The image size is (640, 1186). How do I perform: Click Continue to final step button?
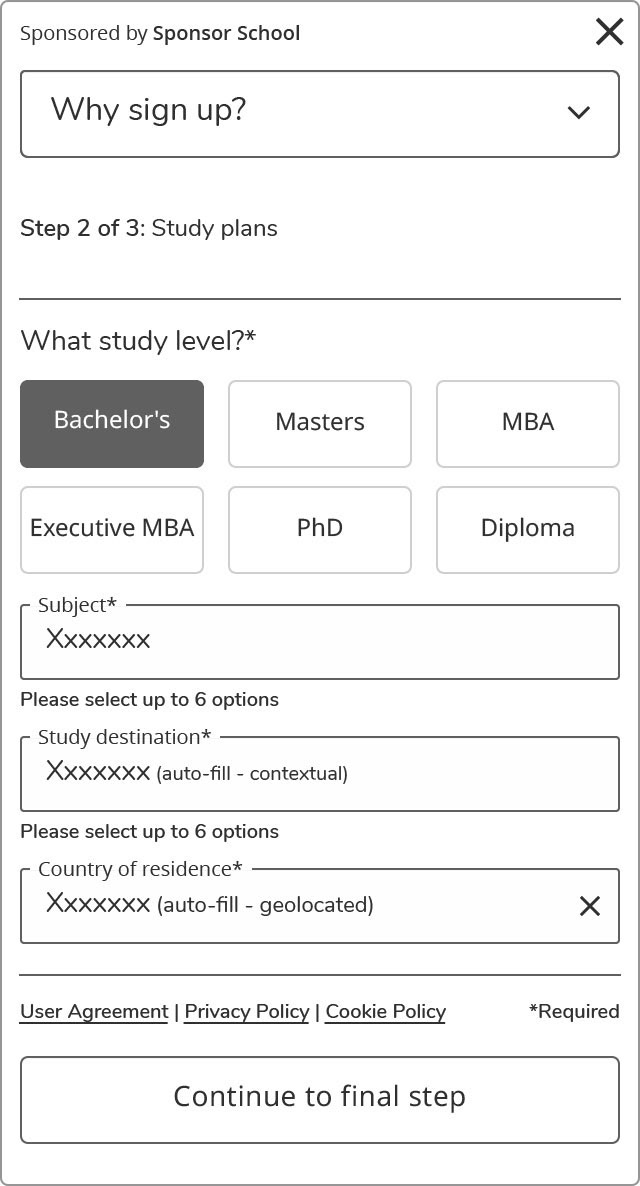coord(319,1100)
